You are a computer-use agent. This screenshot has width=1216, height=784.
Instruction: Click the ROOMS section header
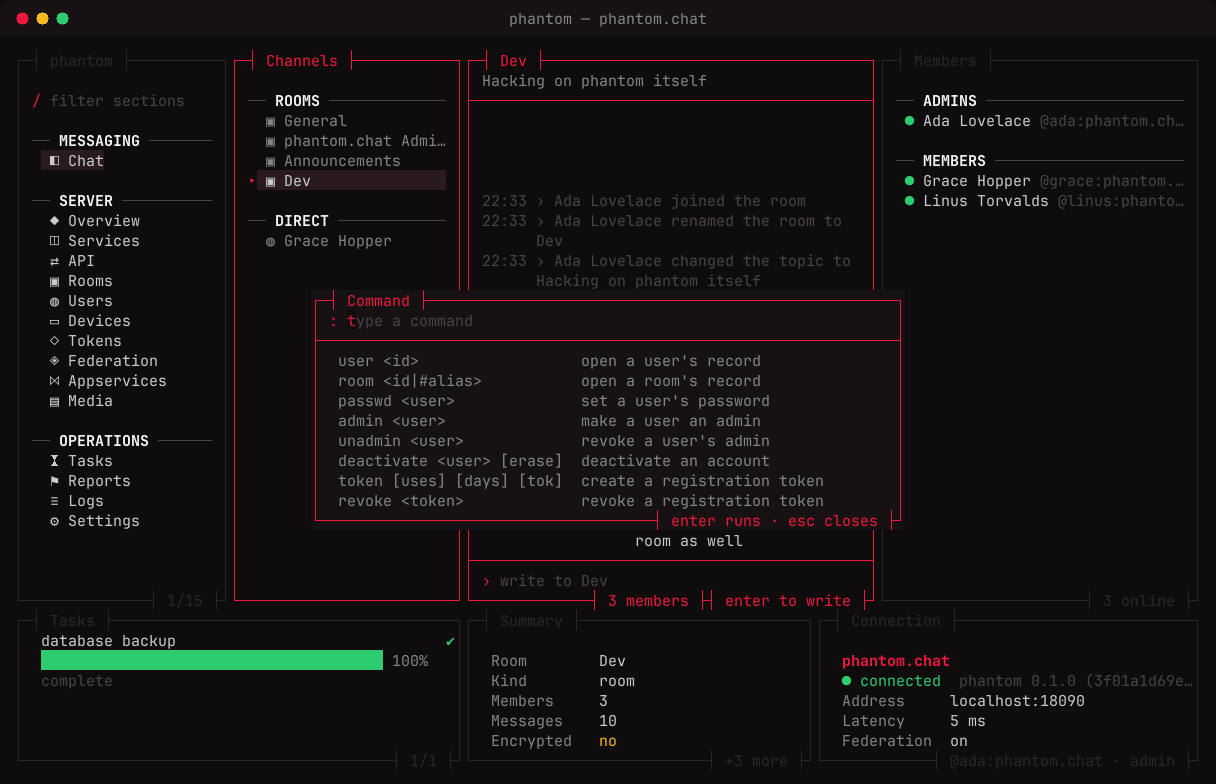pos(297,101)
